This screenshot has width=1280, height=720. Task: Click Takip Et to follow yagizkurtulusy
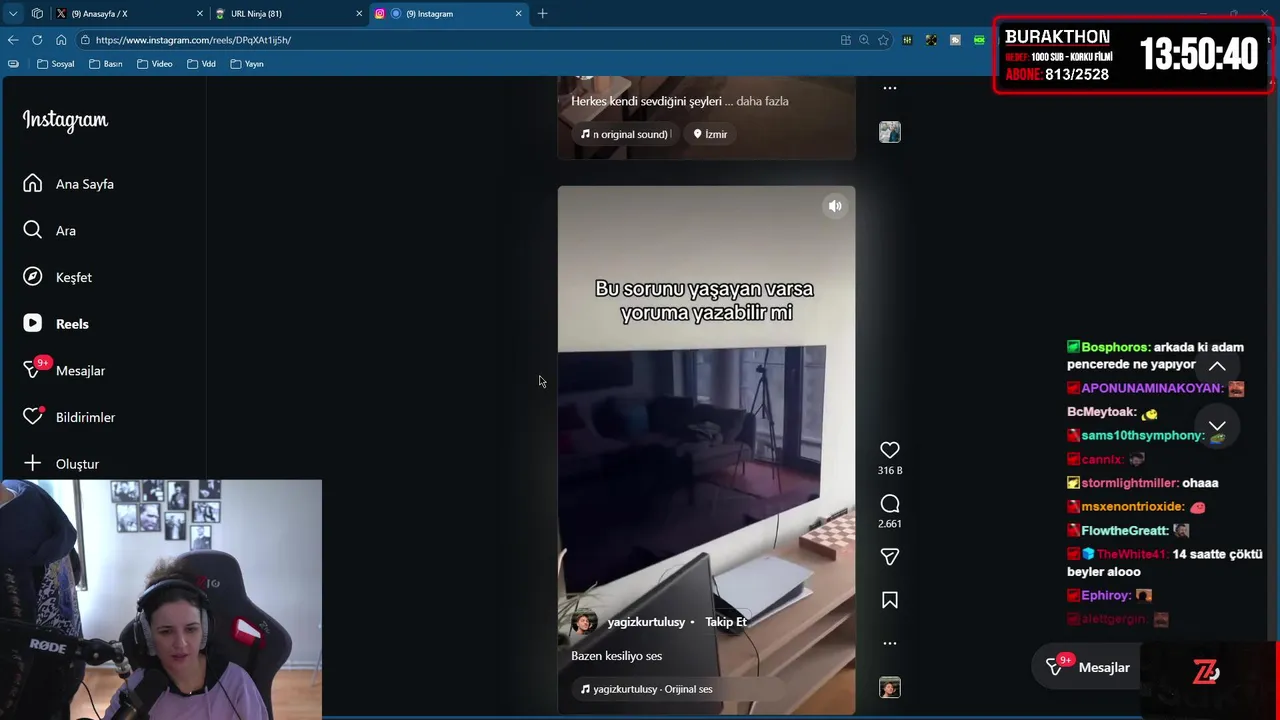tap(726, 622)
